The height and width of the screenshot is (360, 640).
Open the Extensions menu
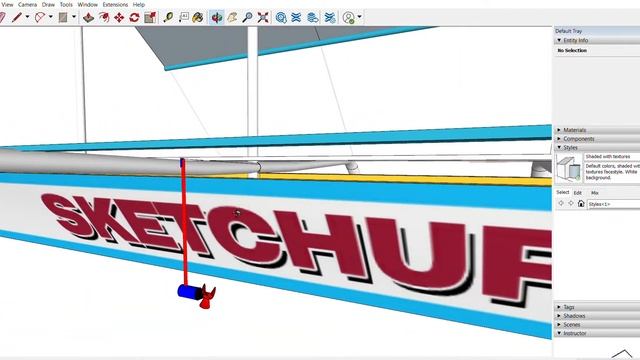(x=115, y=4)
